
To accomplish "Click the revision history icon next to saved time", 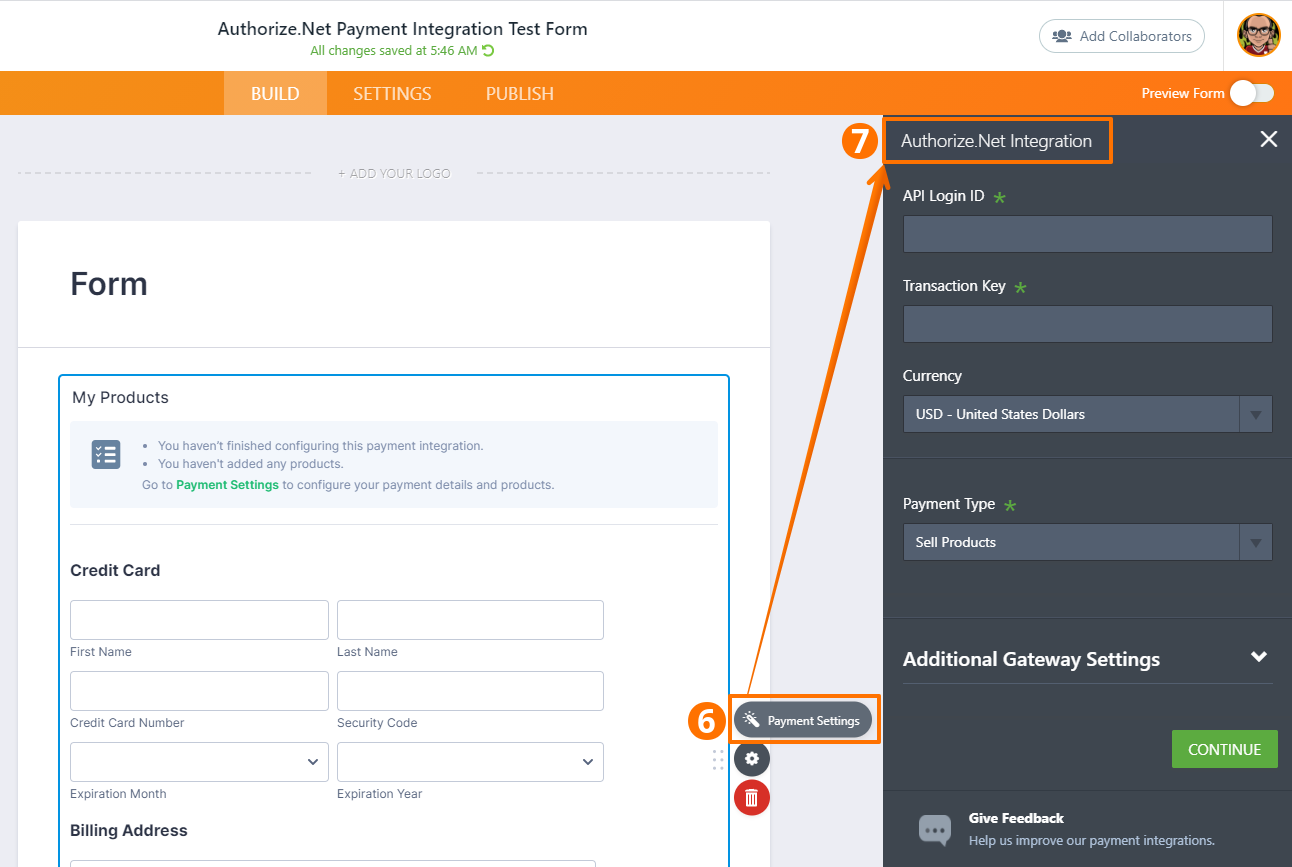I will (x=488, y=50).
